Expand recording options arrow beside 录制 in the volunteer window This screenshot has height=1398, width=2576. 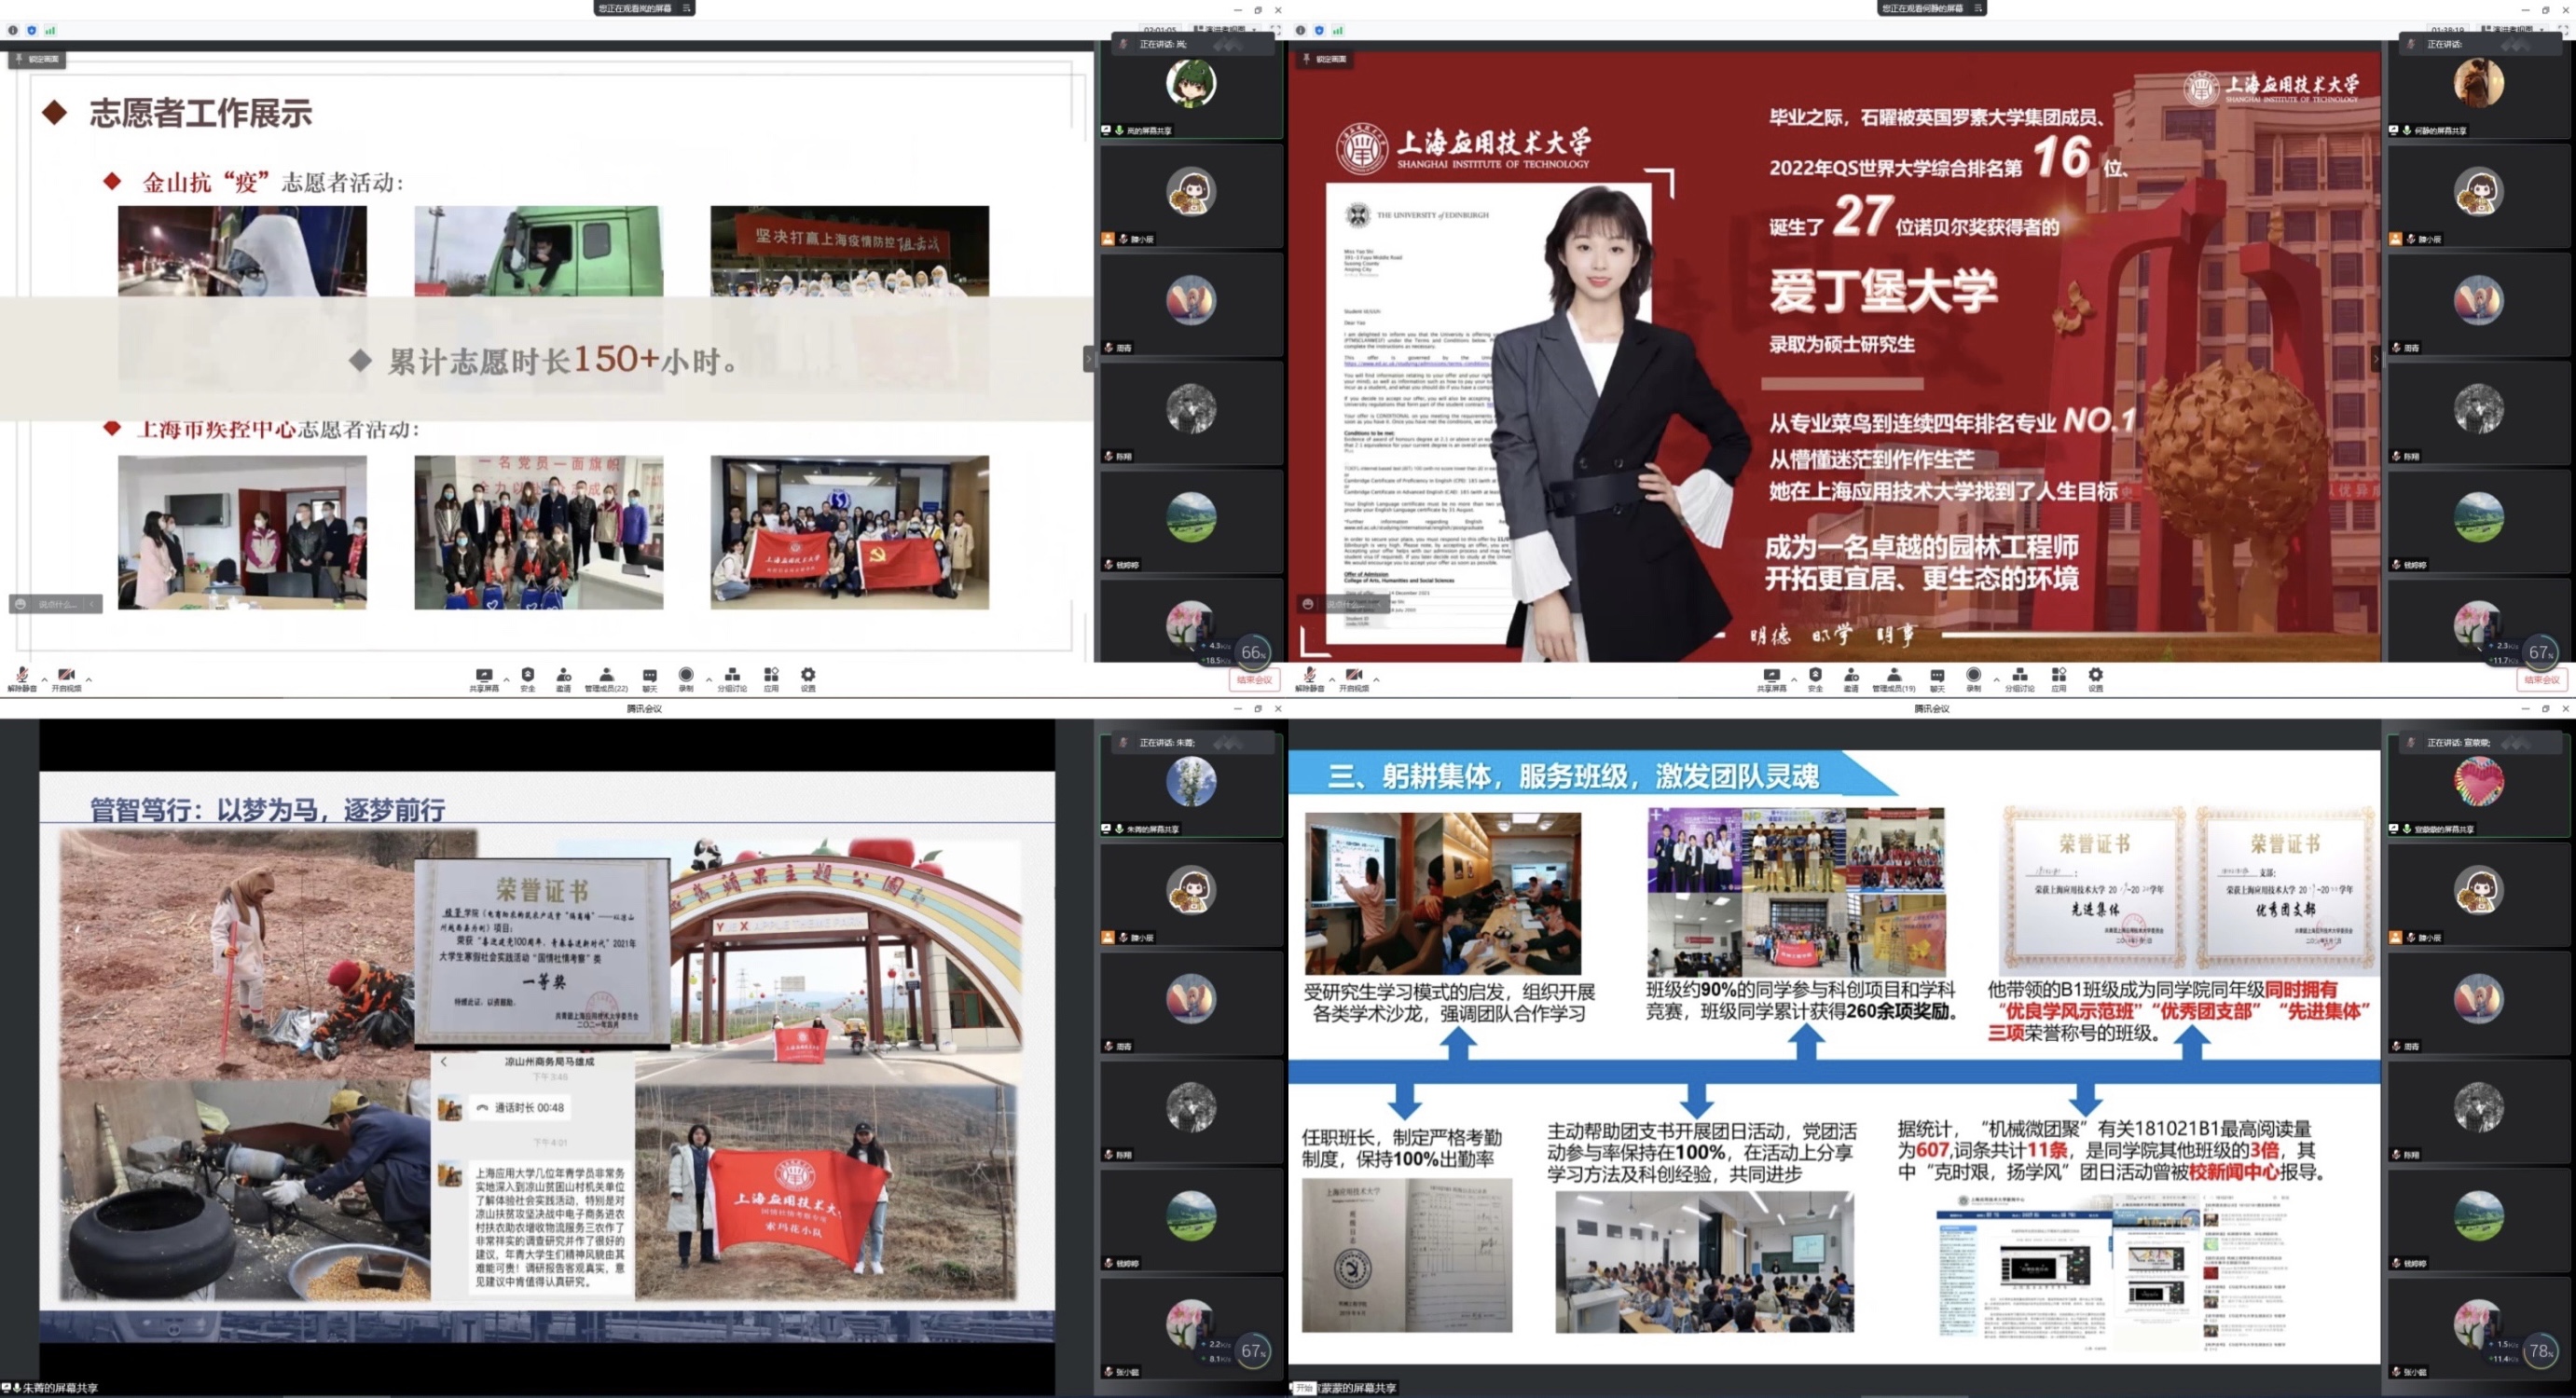(709, 680)
